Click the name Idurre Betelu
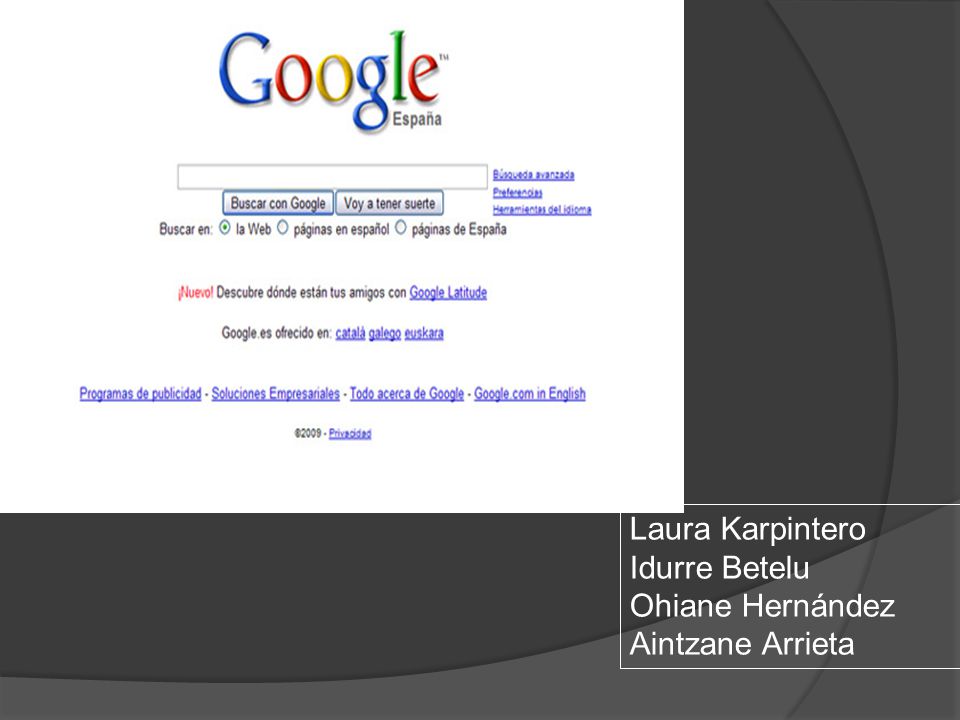The width and height of the screenshot is (960, 720). coord(719,568)
